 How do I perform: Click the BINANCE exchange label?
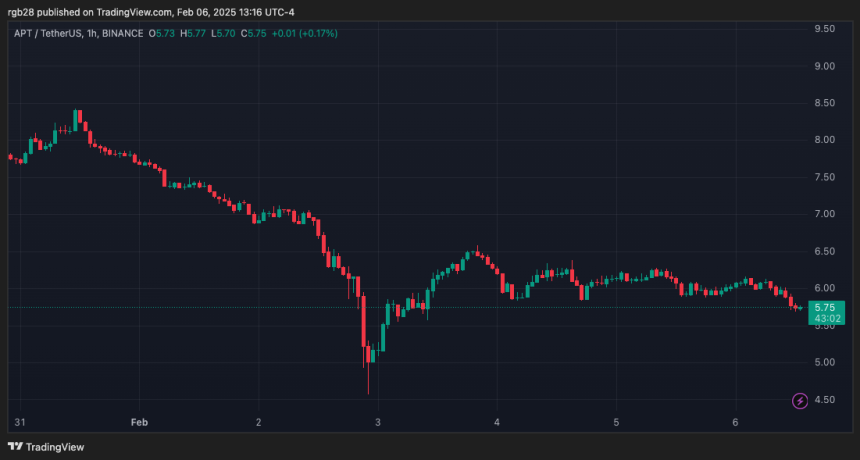(x=122, y=34)
